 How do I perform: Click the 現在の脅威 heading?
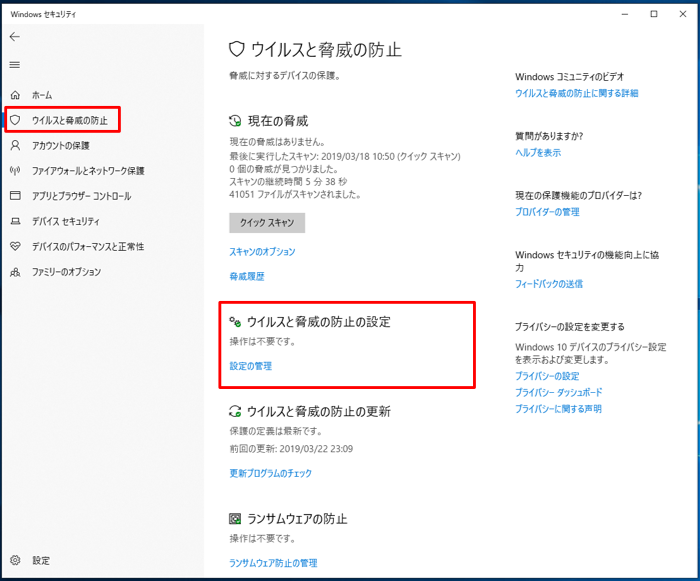pos(278,121)
